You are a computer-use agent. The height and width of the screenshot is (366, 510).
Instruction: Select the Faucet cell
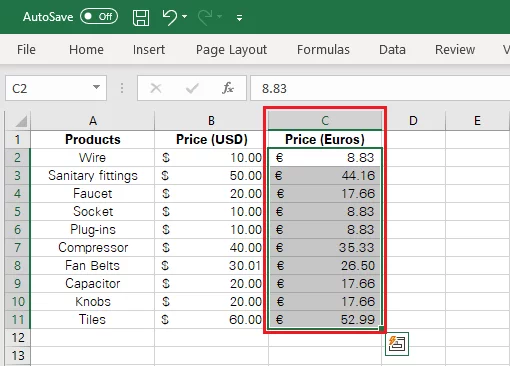click(93, 194)
